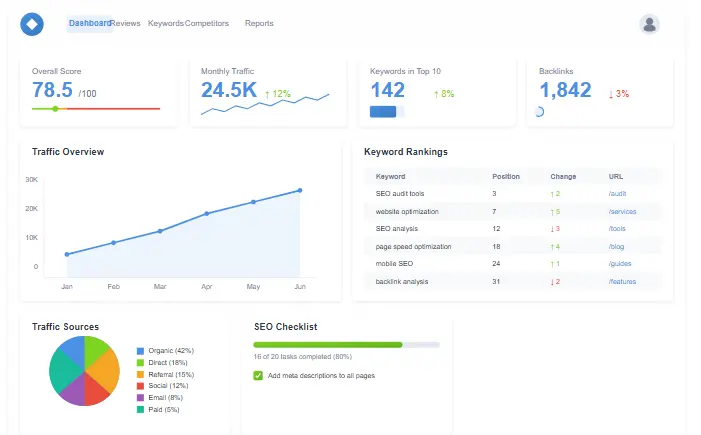Open the Reports tab
The height and width of the screenshot is (435, 701).
coord(259,23)
